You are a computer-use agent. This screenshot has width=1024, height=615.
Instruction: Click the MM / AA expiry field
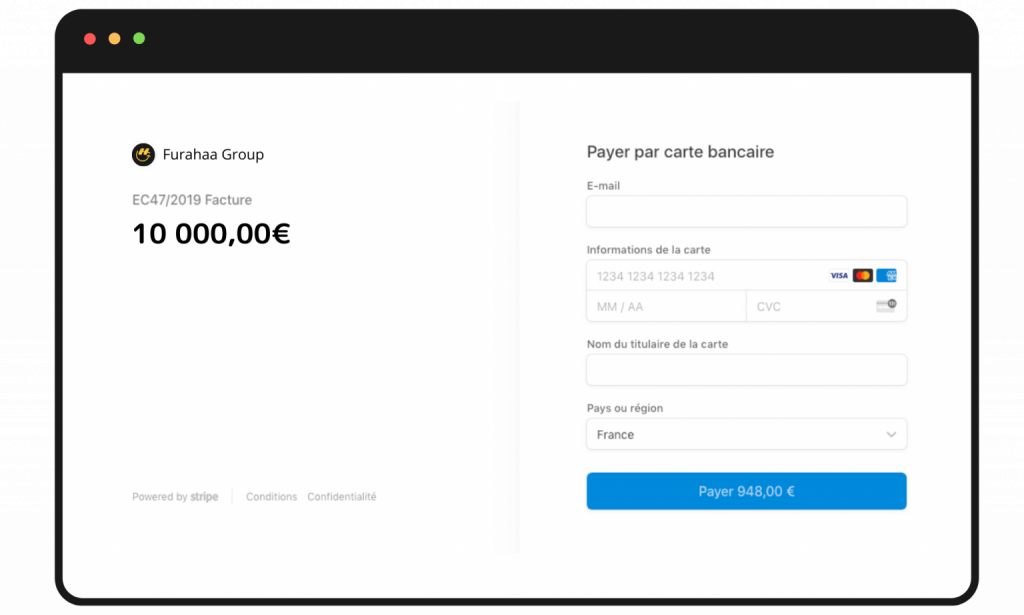666,306
